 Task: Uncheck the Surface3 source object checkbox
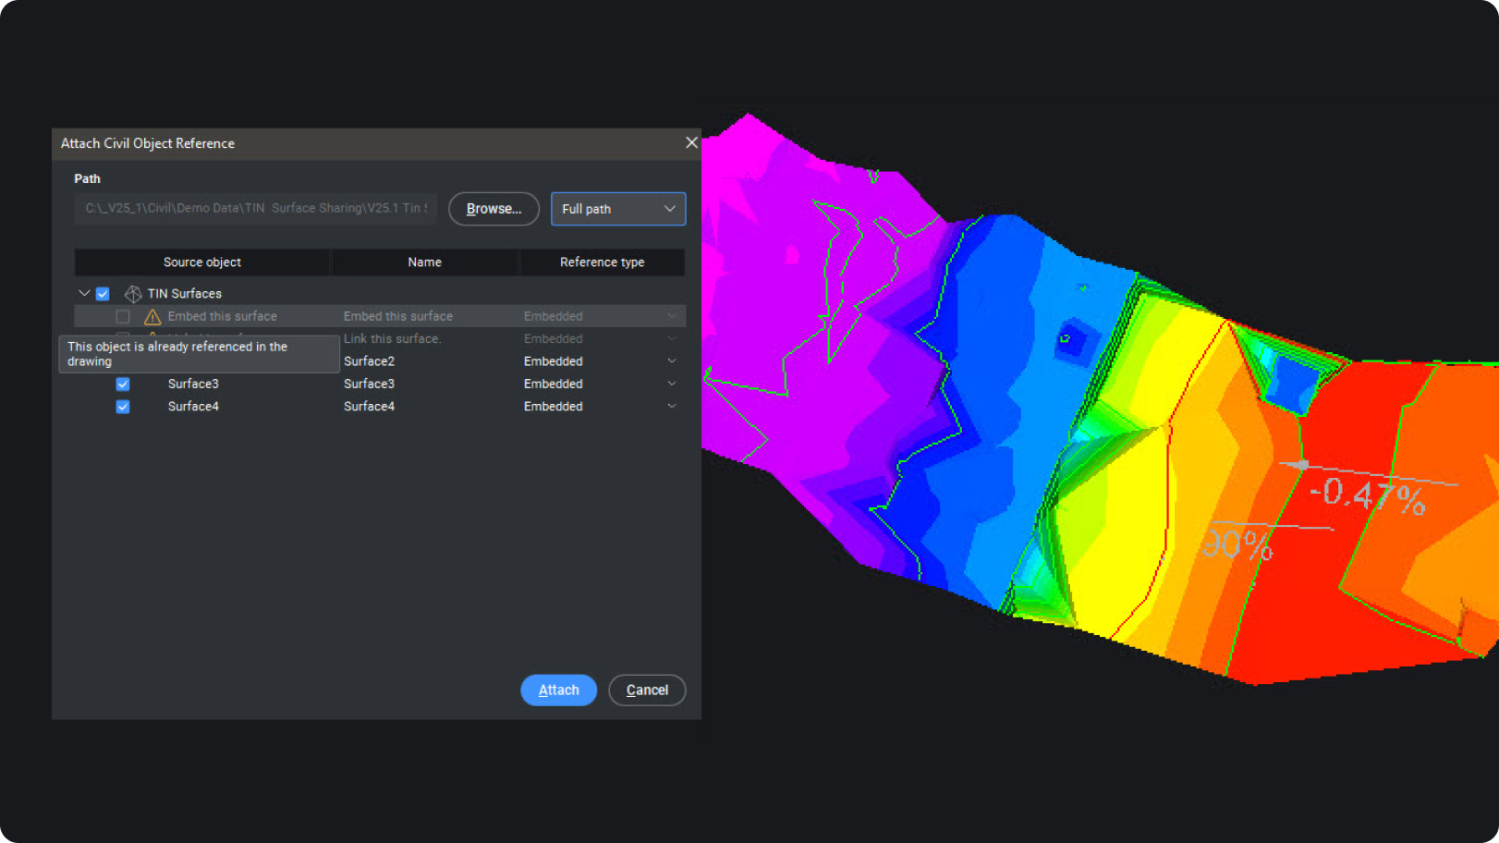click(x=123, y=384)
